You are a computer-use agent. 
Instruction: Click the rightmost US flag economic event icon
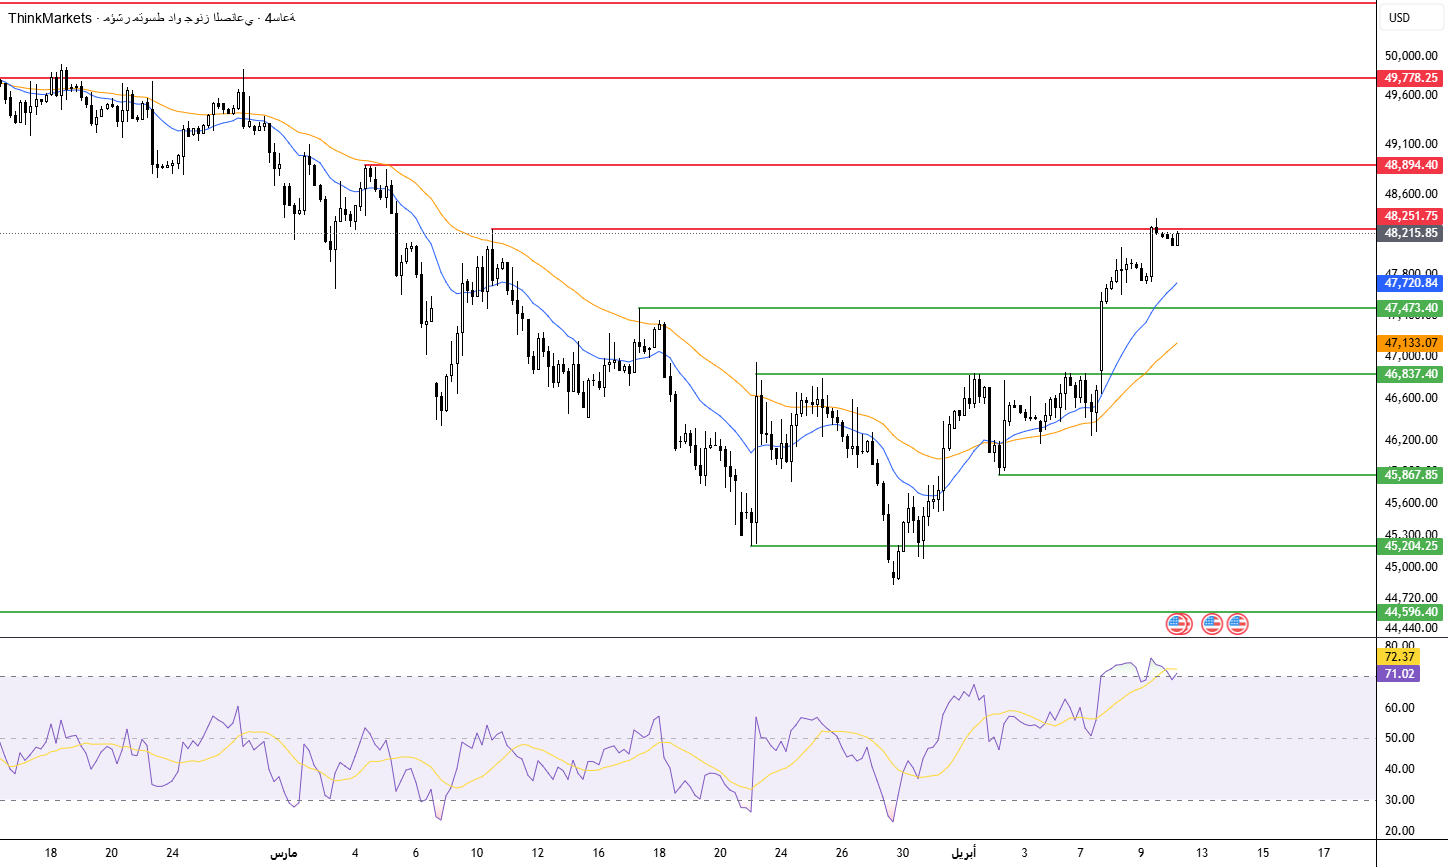click(1238, 624)
